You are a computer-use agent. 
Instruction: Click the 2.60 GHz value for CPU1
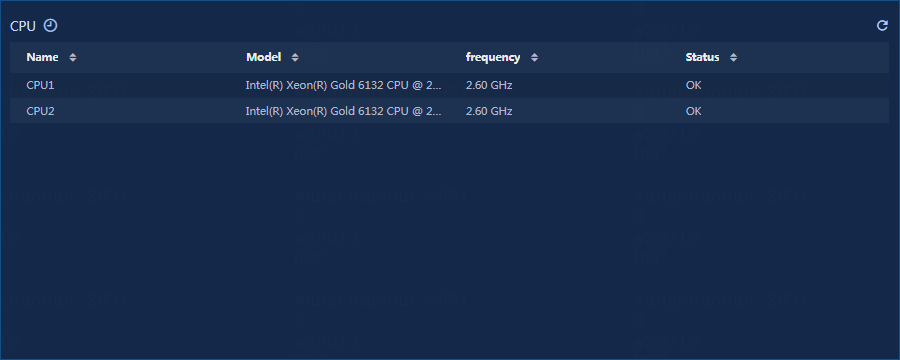coord(489,86)
